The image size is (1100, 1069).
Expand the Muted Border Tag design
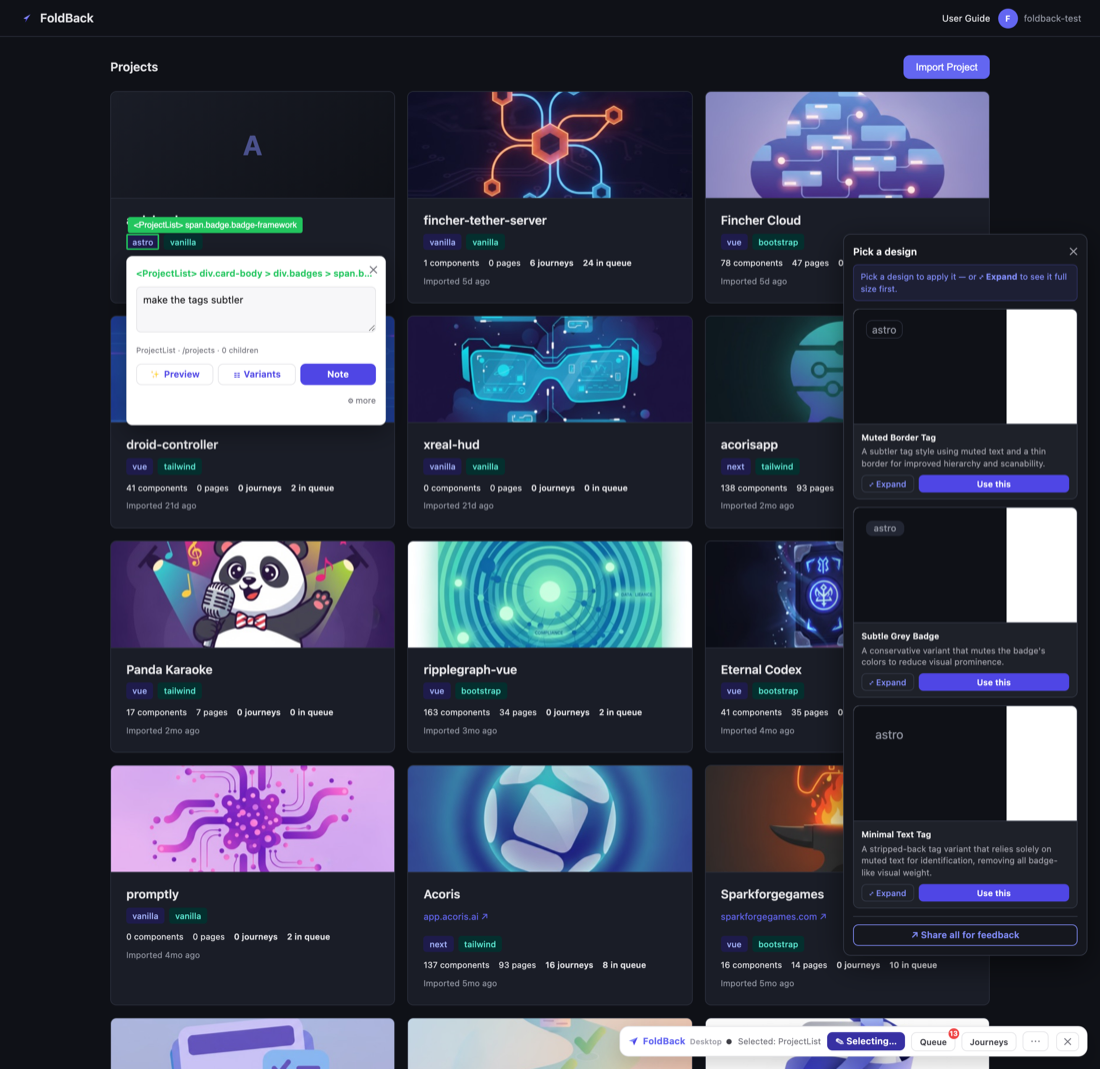887,484
